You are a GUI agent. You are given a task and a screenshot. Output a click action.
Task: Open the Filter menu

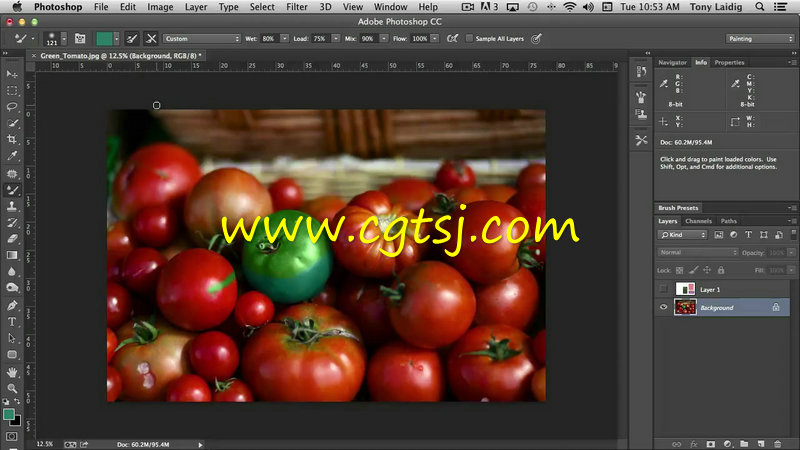(296, 7)
